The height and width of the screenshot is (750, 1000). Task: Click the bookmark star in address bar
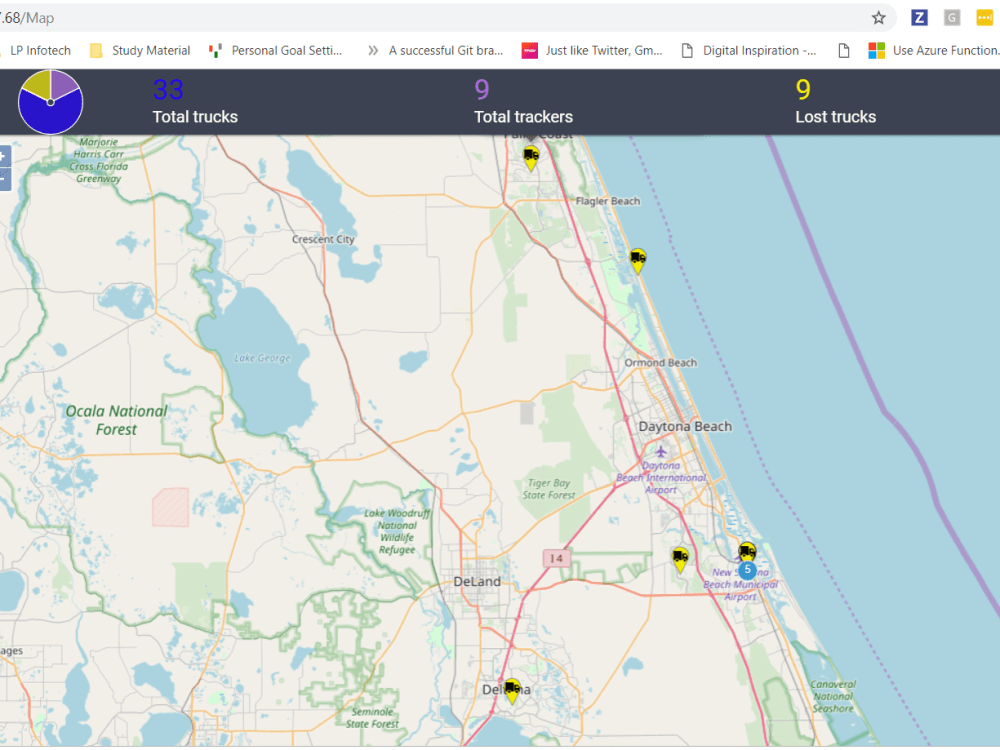(x=878, y=18)
